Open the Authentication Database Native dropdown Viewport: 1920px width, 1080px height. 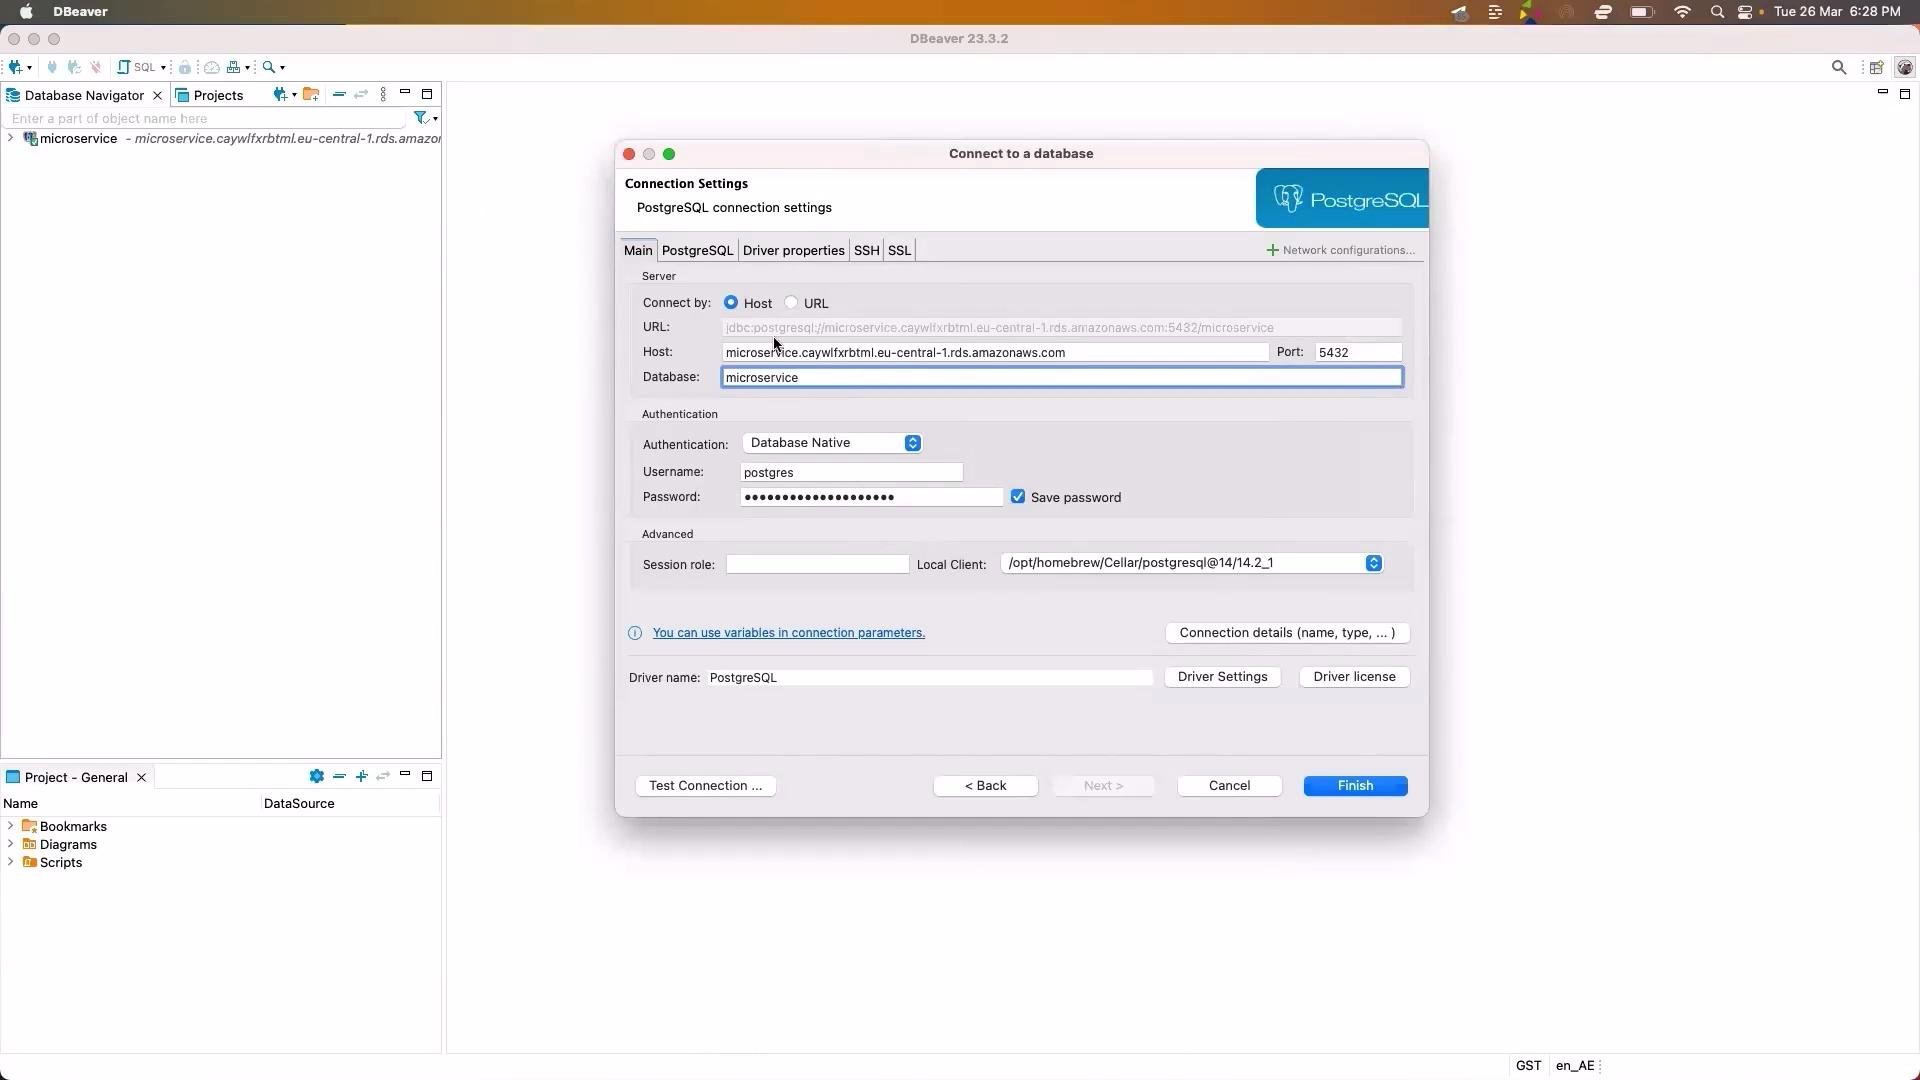(832, 443)
